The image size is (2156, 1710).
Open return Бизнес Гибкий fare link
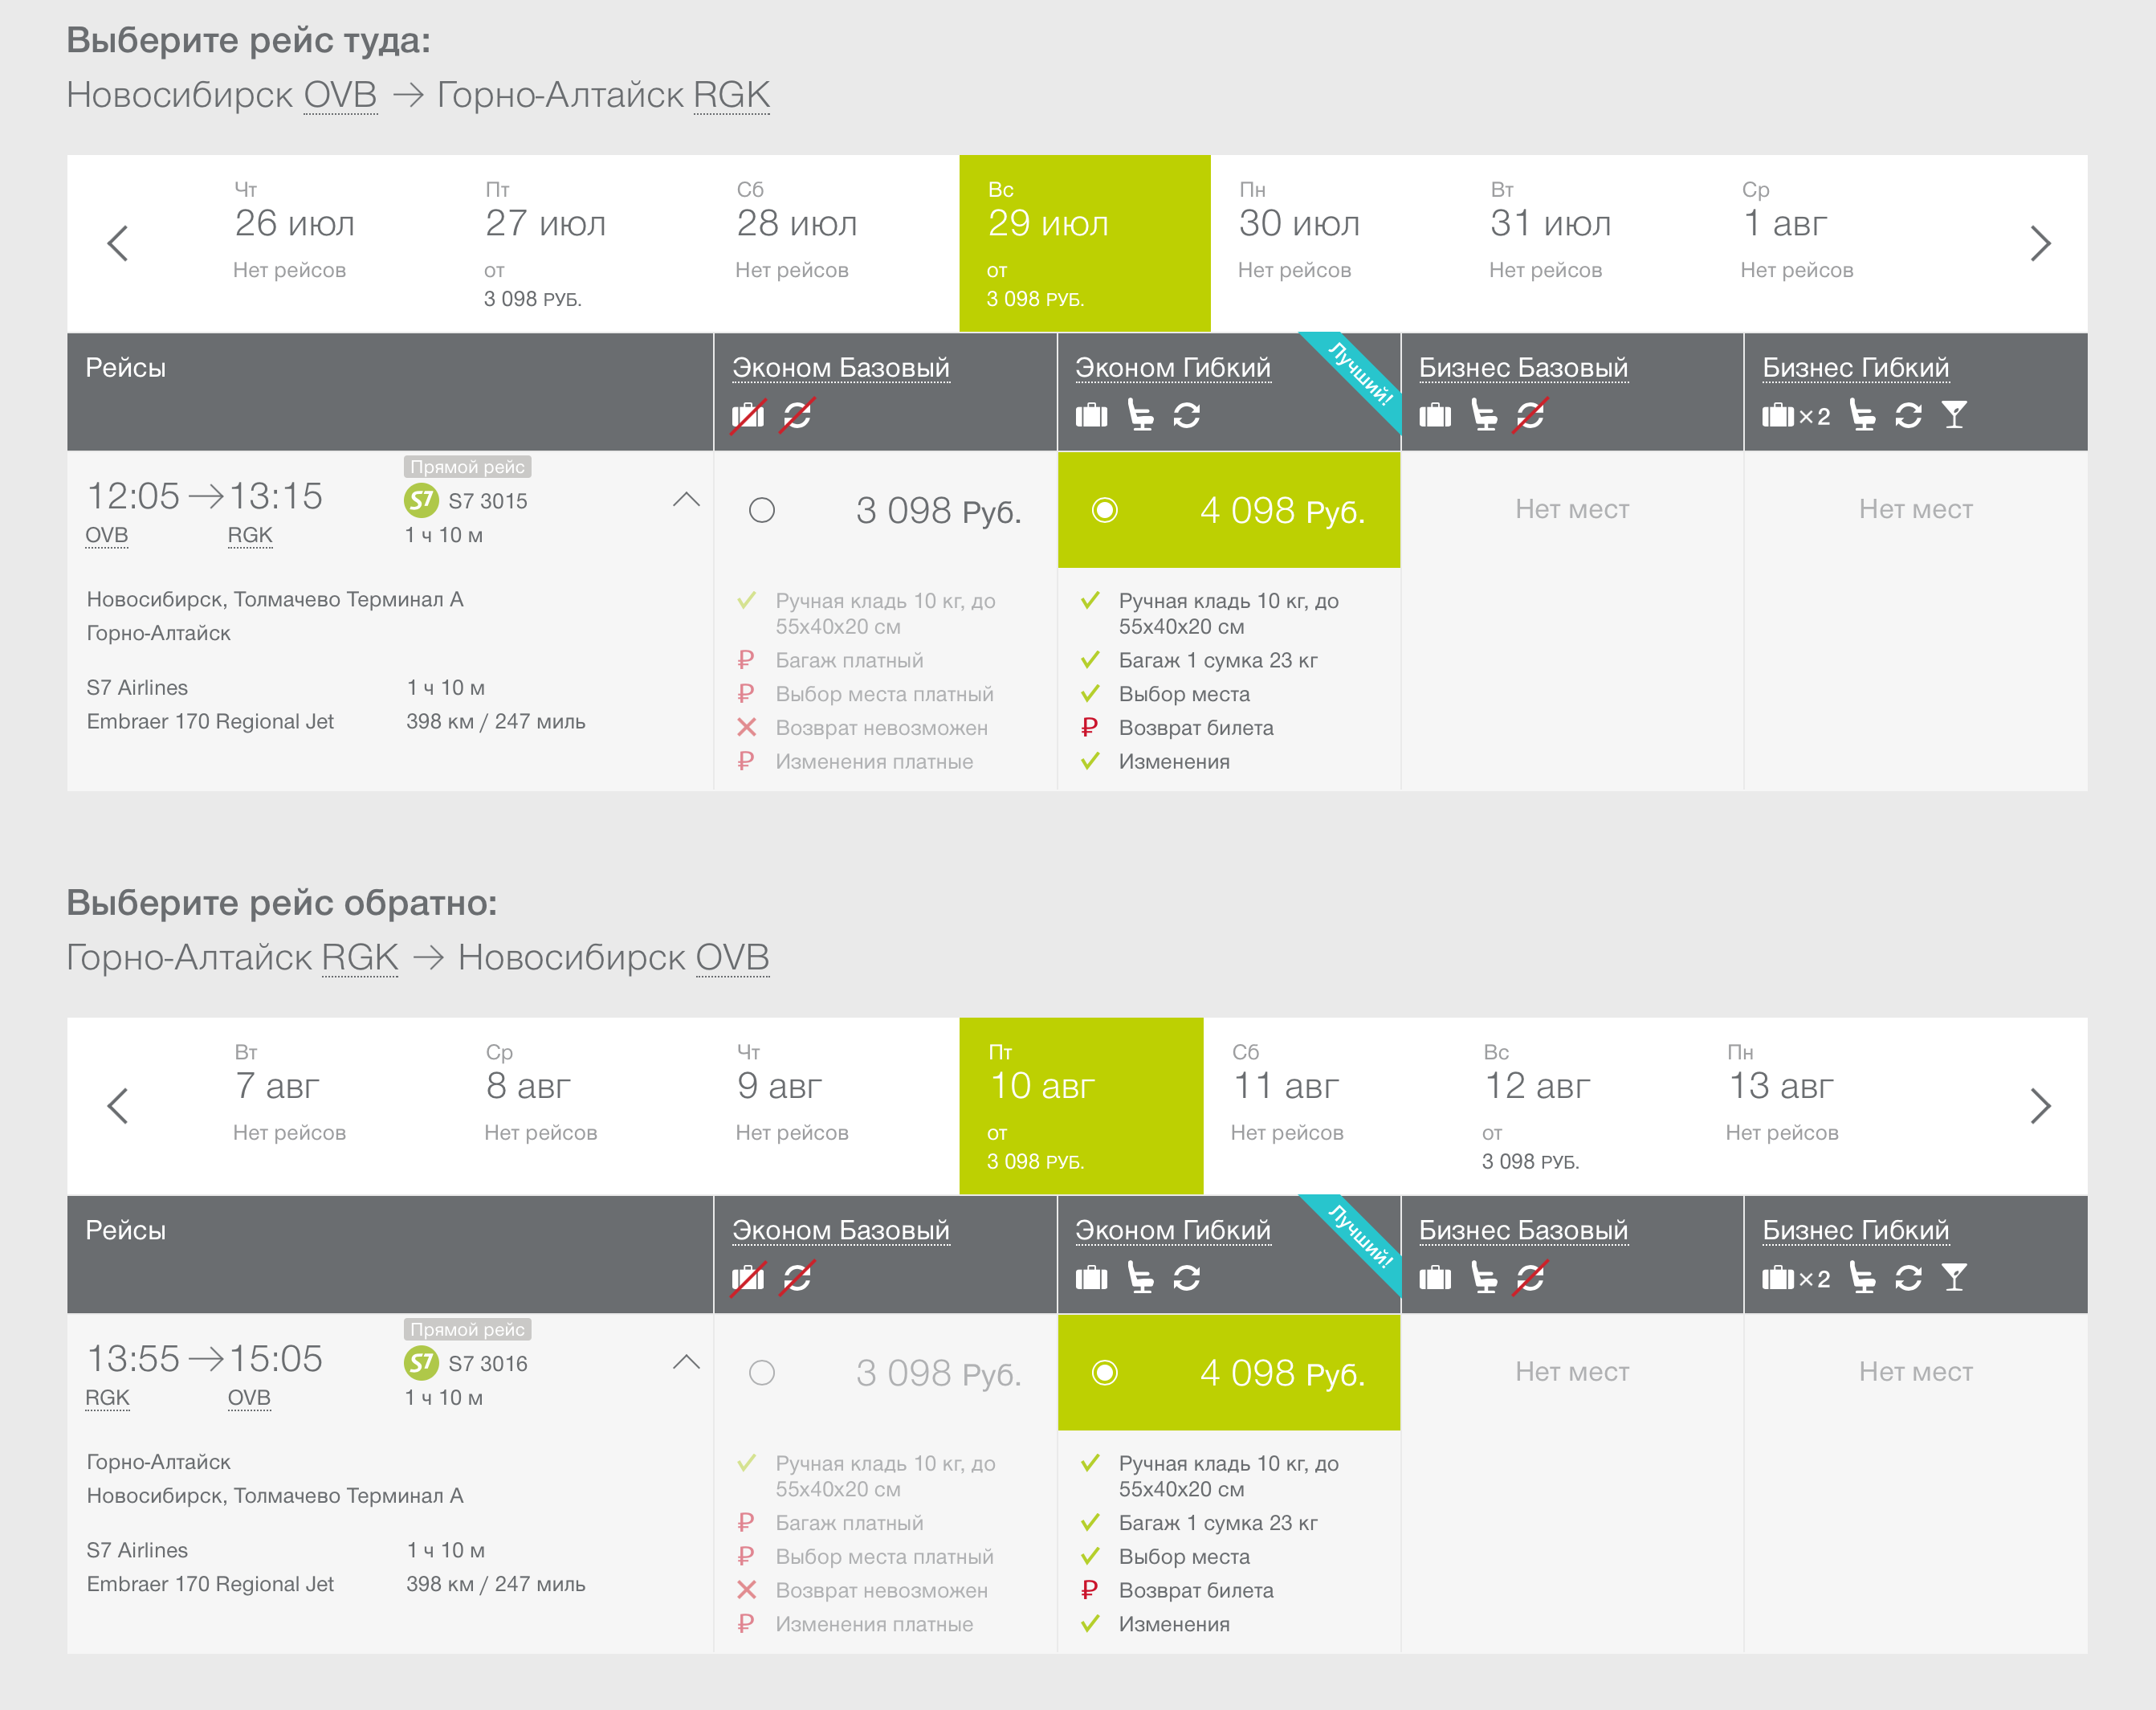click(1855, 1231)
